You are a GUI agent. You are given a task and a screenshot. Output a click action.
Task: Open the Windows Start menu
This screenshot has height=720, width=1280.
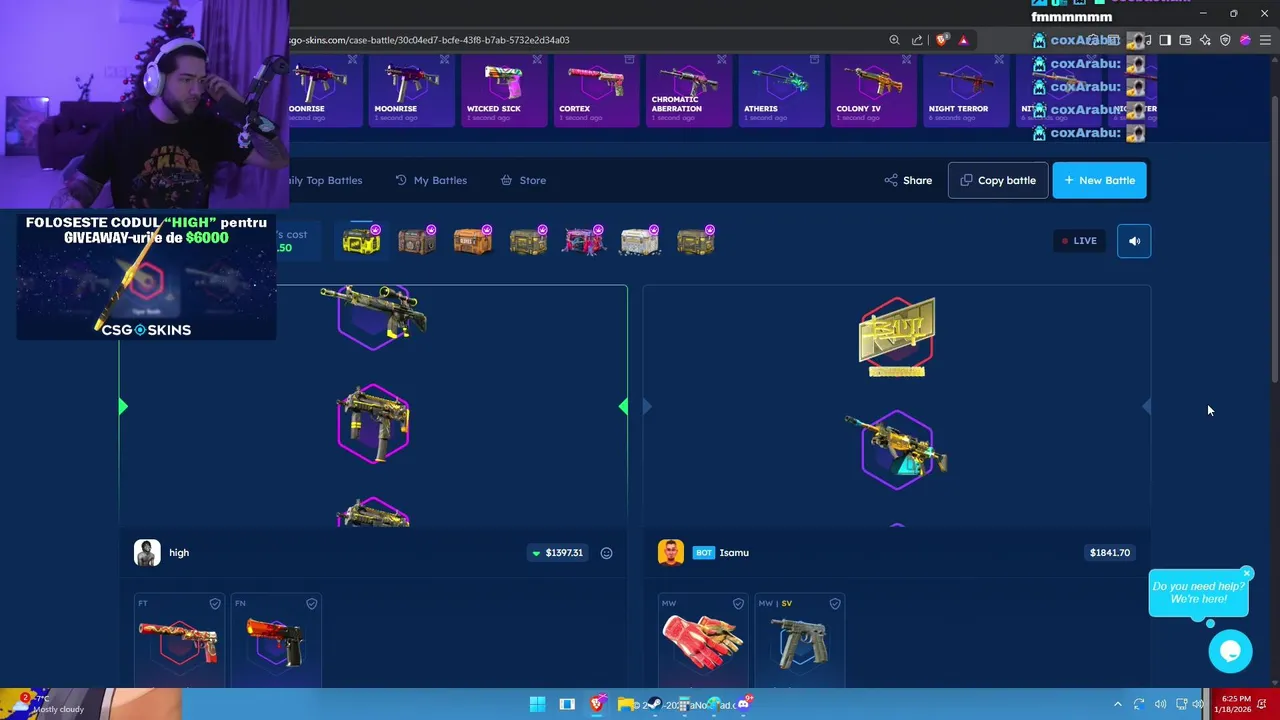(x=537, y=704)
